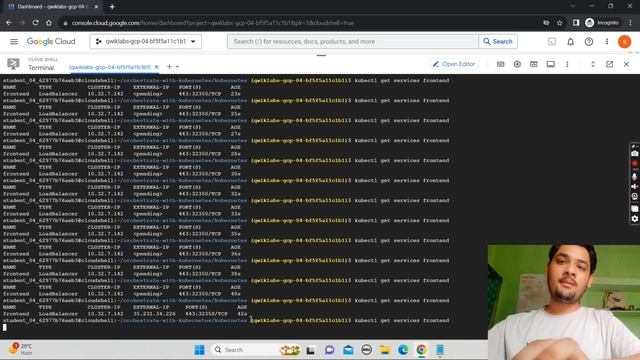Activate Cloud Shell icon in header
640x360 pixels.
(x=552, y=42)
